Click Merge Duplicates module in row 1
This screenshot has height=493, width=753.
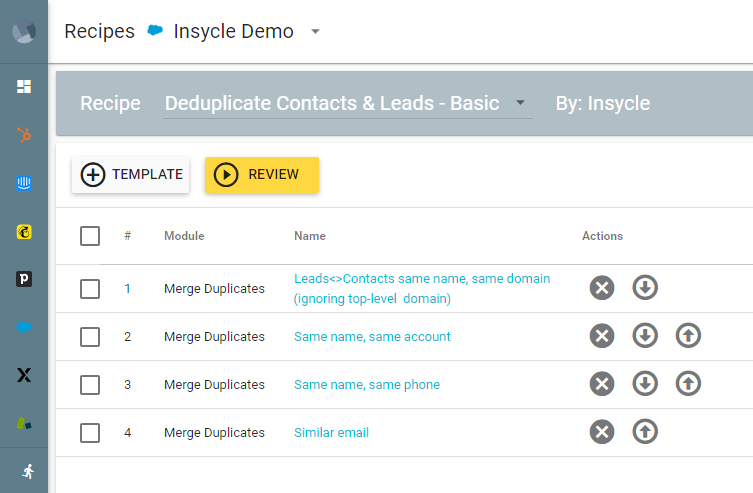click(214, 289)
